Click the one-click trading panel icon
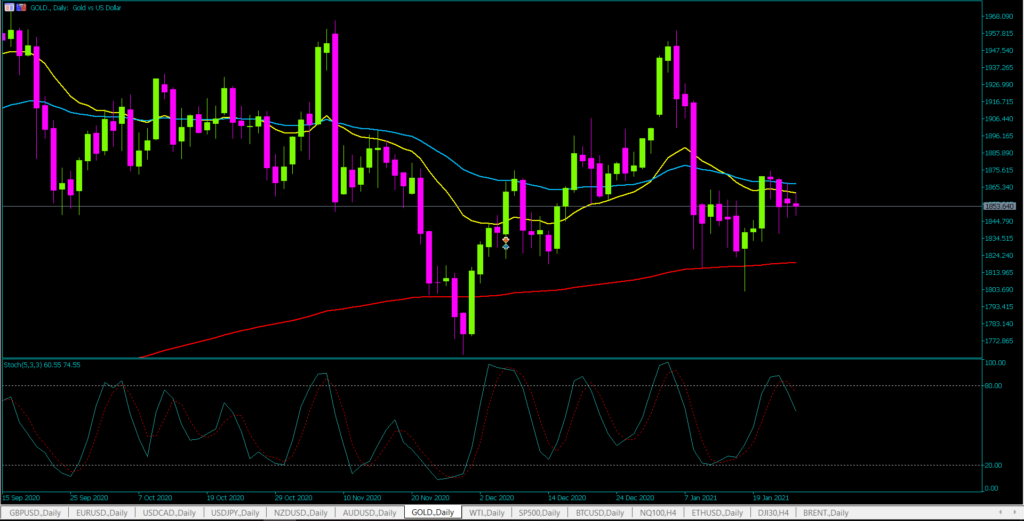Viewport: 1024px width, 521px height. click(7, 8)
